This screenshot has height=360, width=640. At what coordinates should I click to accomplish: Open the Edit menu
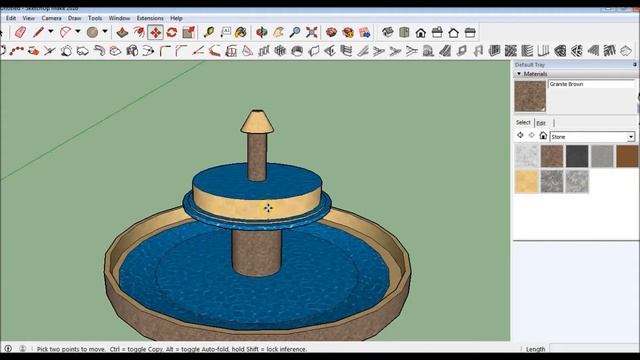coord(11,18)
